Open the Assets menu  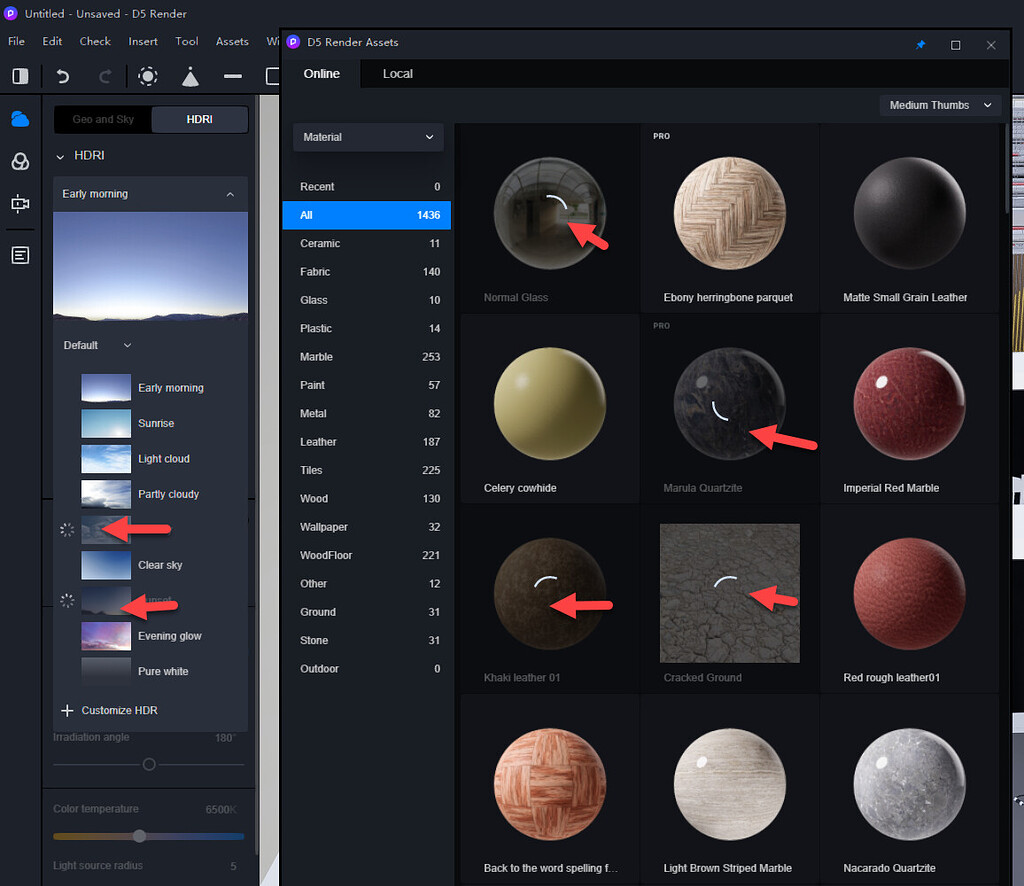232,41
